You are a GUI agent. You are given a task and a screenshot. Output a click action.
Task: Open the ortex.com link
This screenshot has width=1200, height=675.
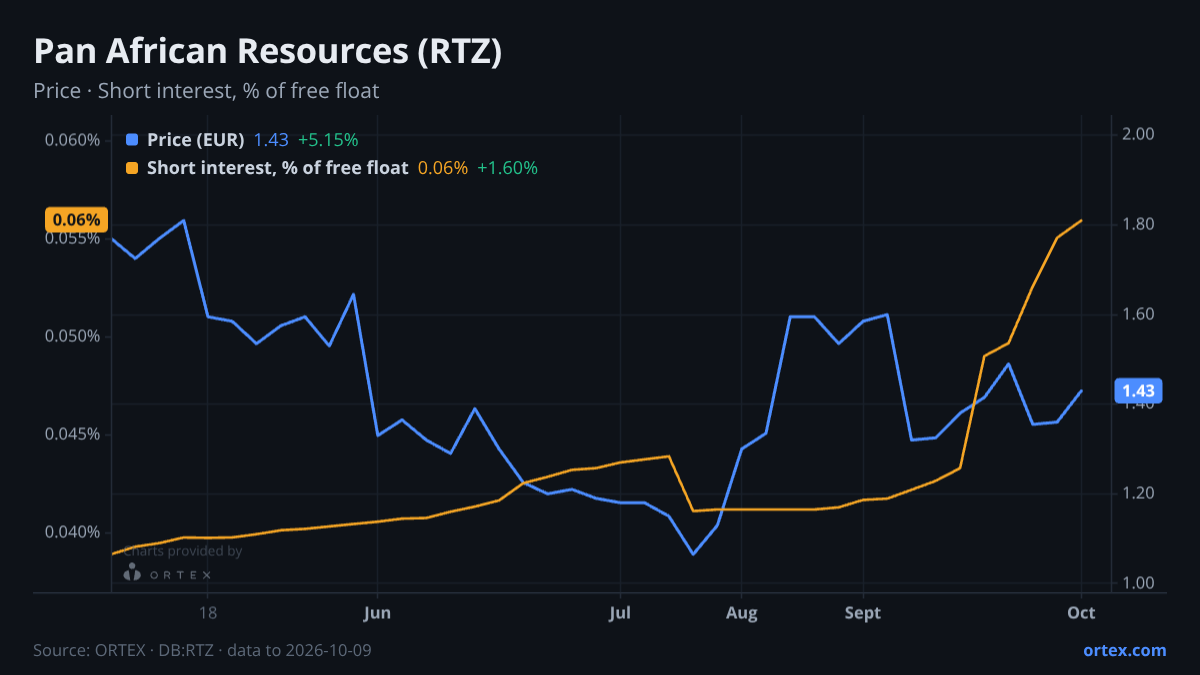(1125, 650)
